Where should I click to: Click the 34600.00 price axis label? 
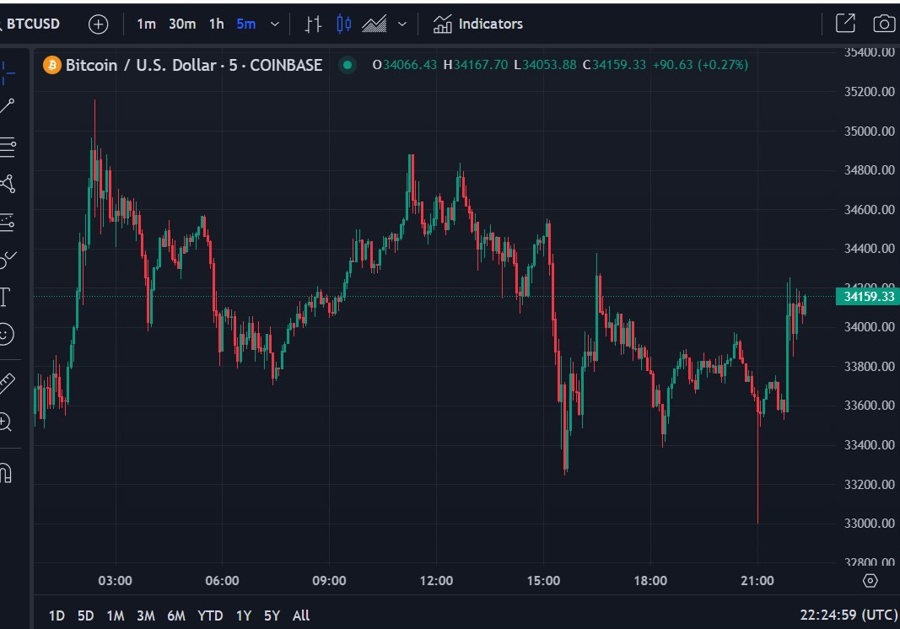(x=869, y=209)
